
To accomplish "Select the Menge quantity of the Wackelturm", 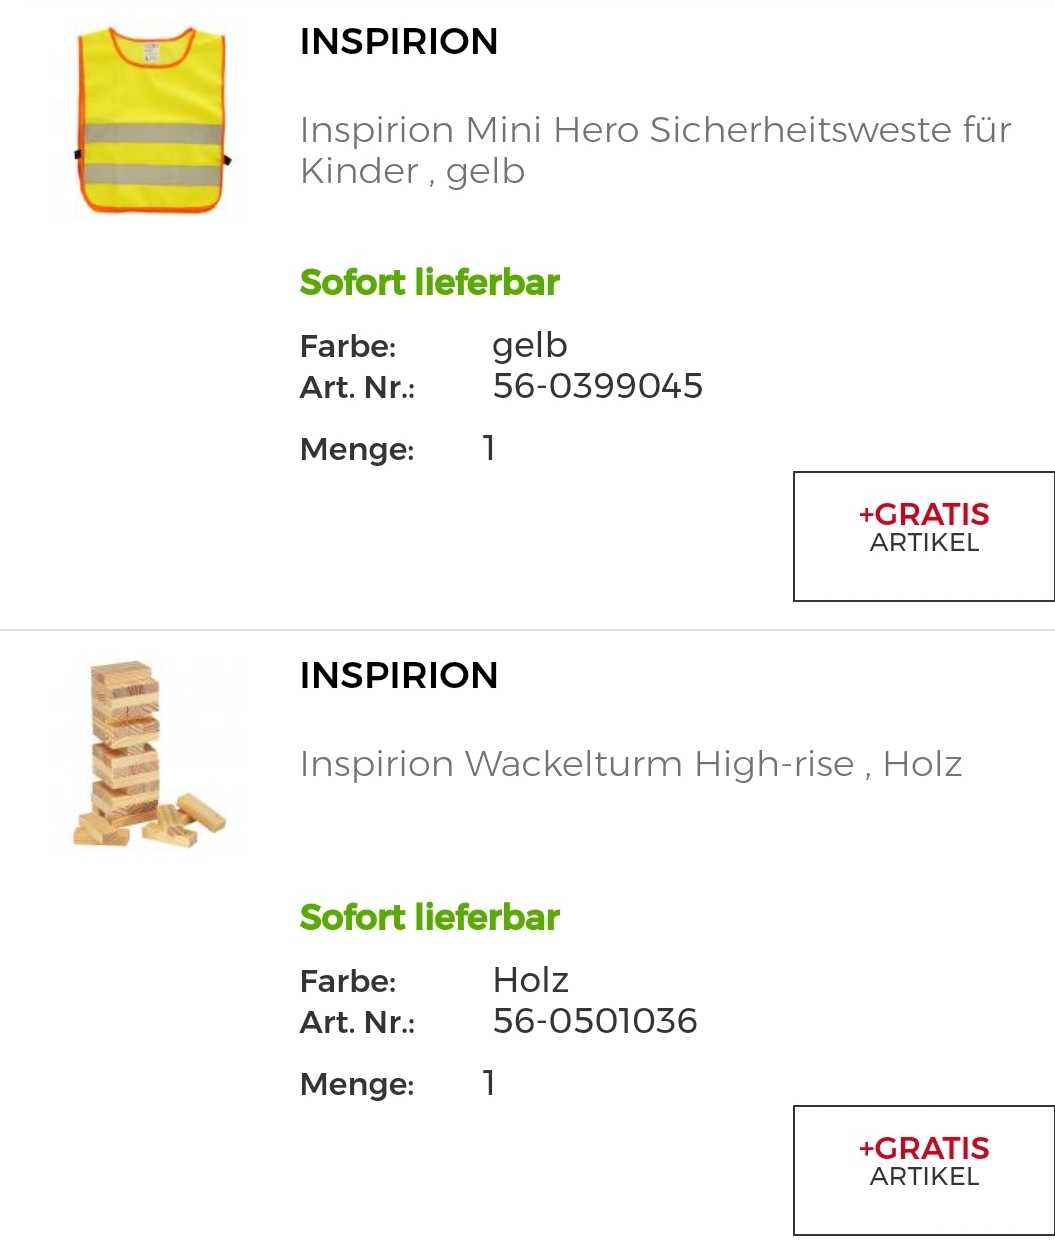I will pyautogui.click(x=489, y=1082).
